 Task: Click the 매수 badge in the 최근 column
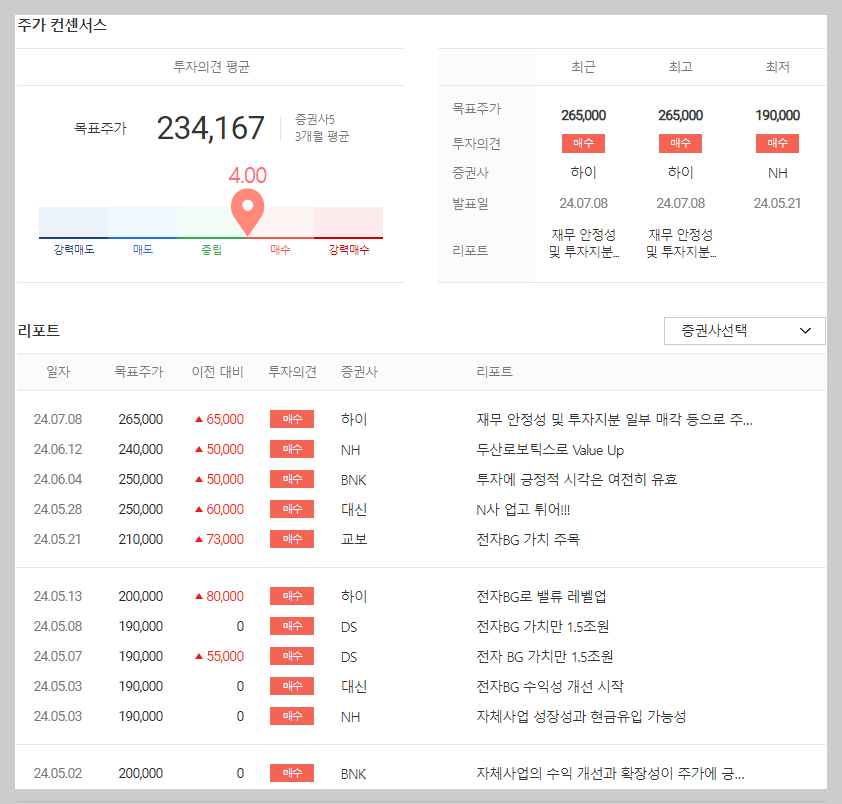point(583,142)
